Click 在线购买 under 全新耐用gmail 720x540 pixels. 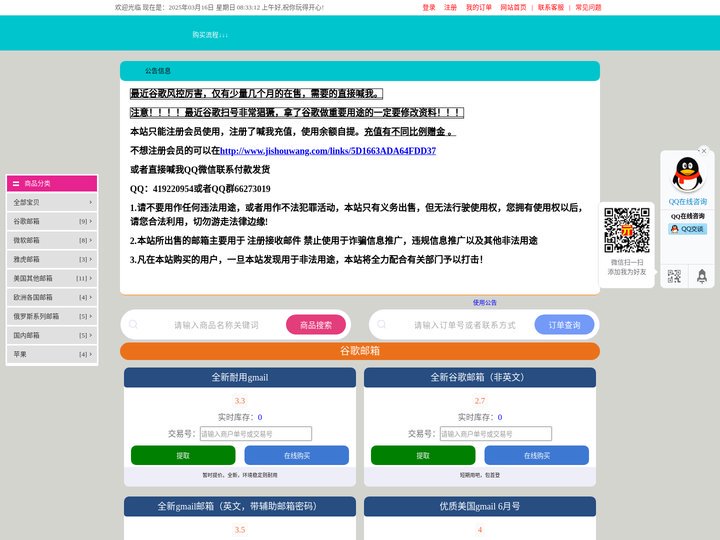(297, 456)
